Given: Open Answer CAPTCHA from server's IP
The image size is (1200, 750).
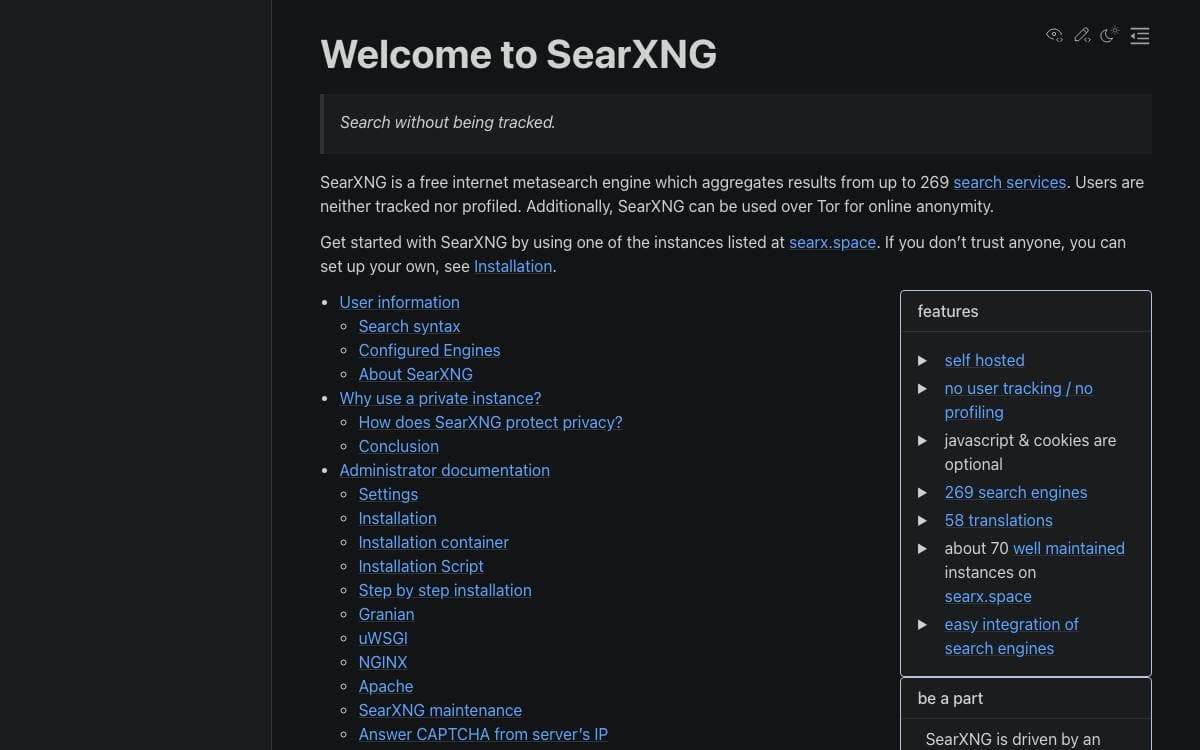Looking at the screenshot, I should tap(483, 734).
